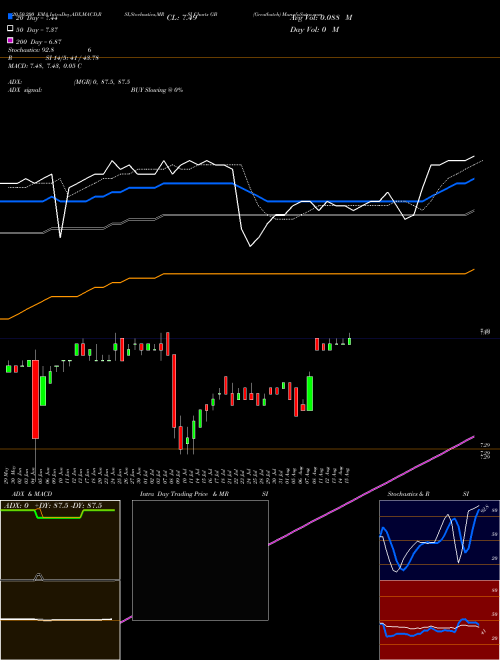Click the tall green candle before the gap up
500x660 pixels.
(x=310, y=394)
